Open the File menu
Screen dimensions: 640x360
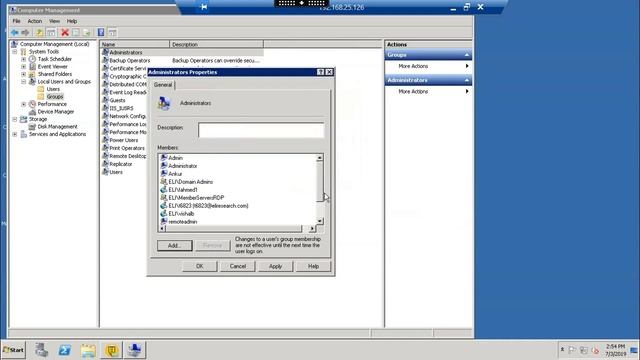[16, 21]
